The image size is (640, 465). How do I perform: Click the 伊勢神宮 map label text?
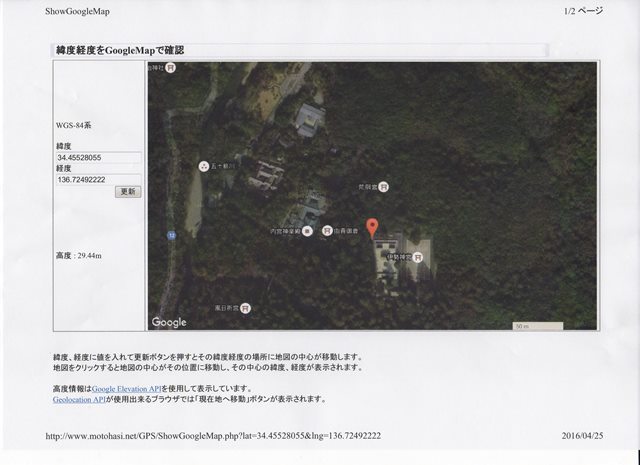coord(399,257)
